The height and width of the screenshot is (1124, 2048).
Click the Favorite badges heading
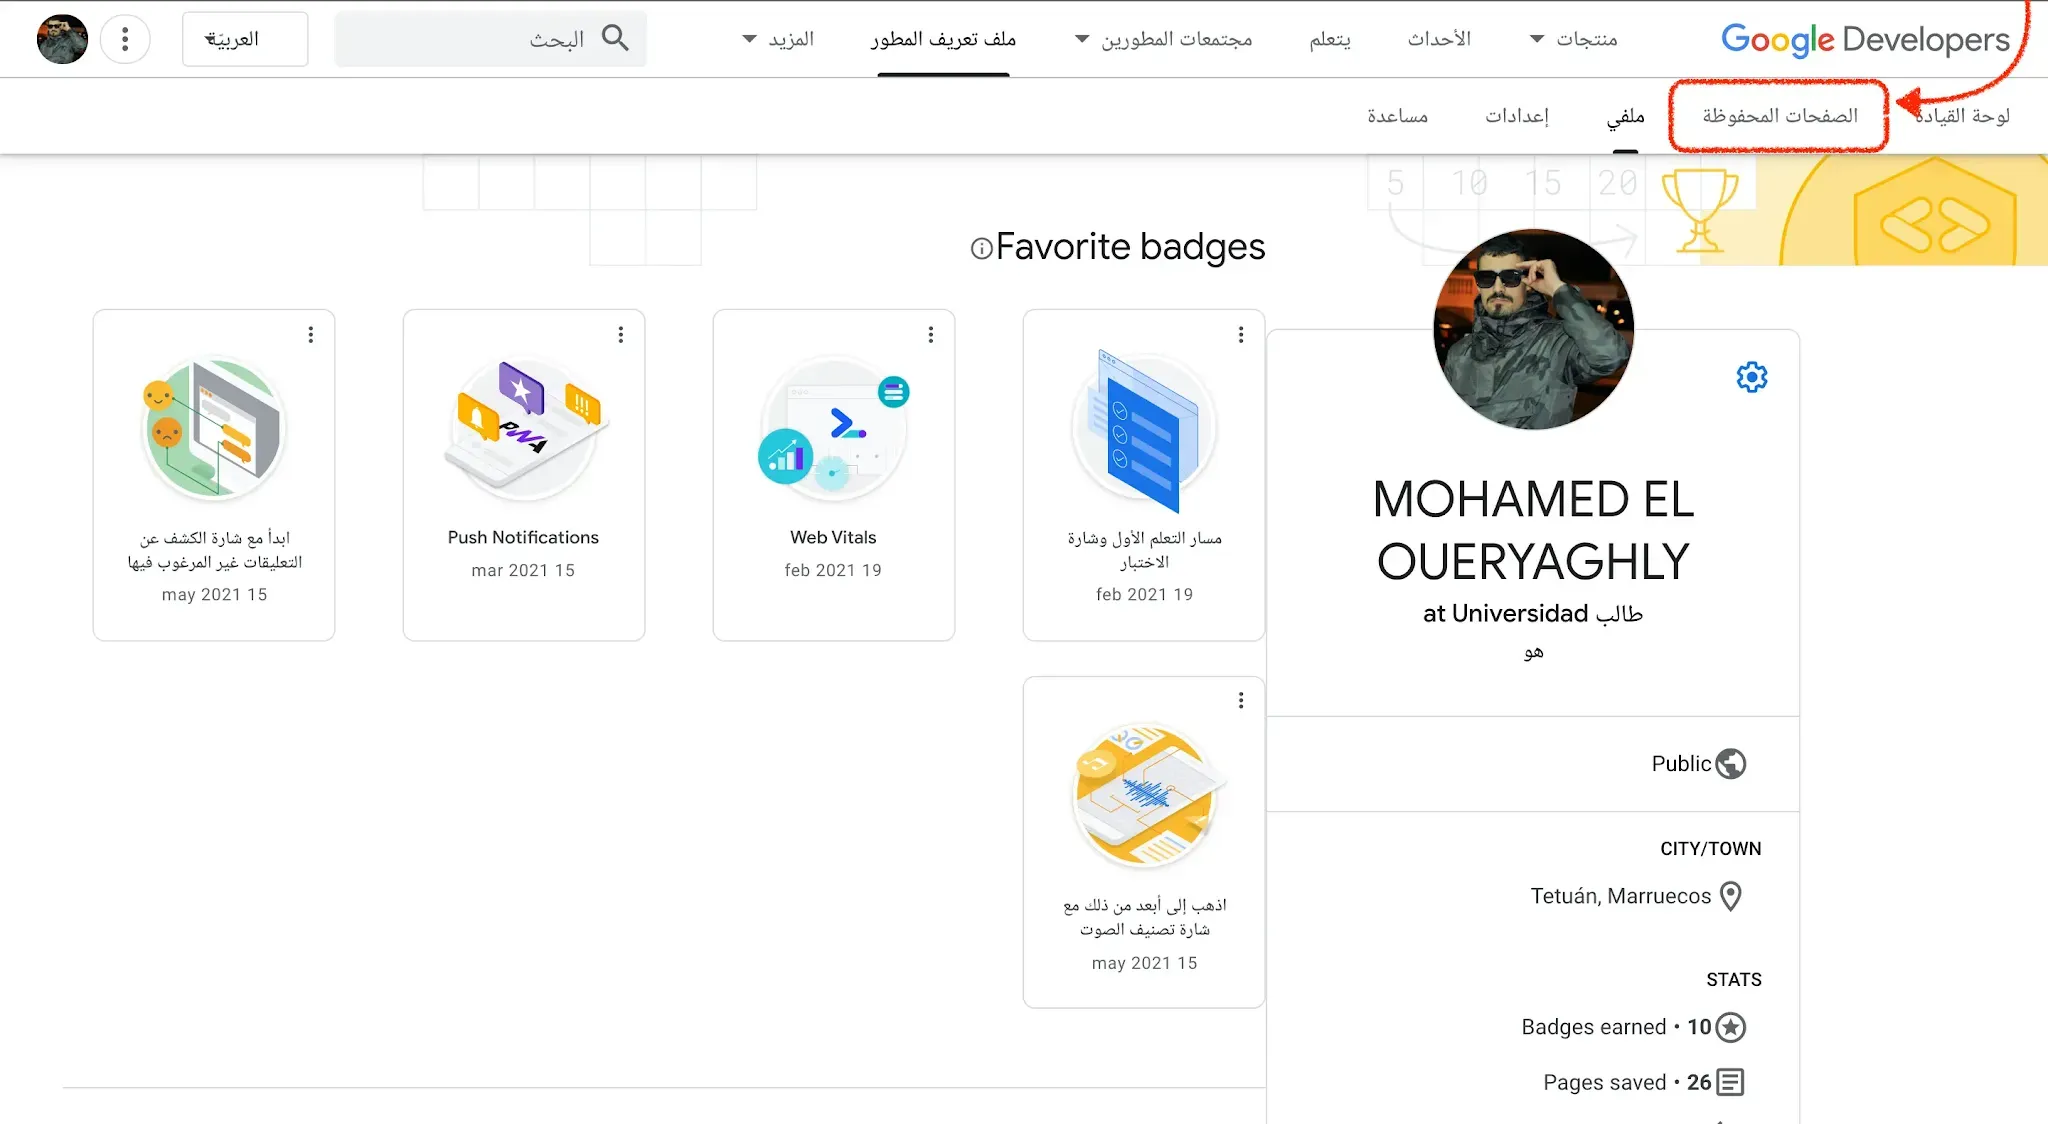tap(1131, 247)
